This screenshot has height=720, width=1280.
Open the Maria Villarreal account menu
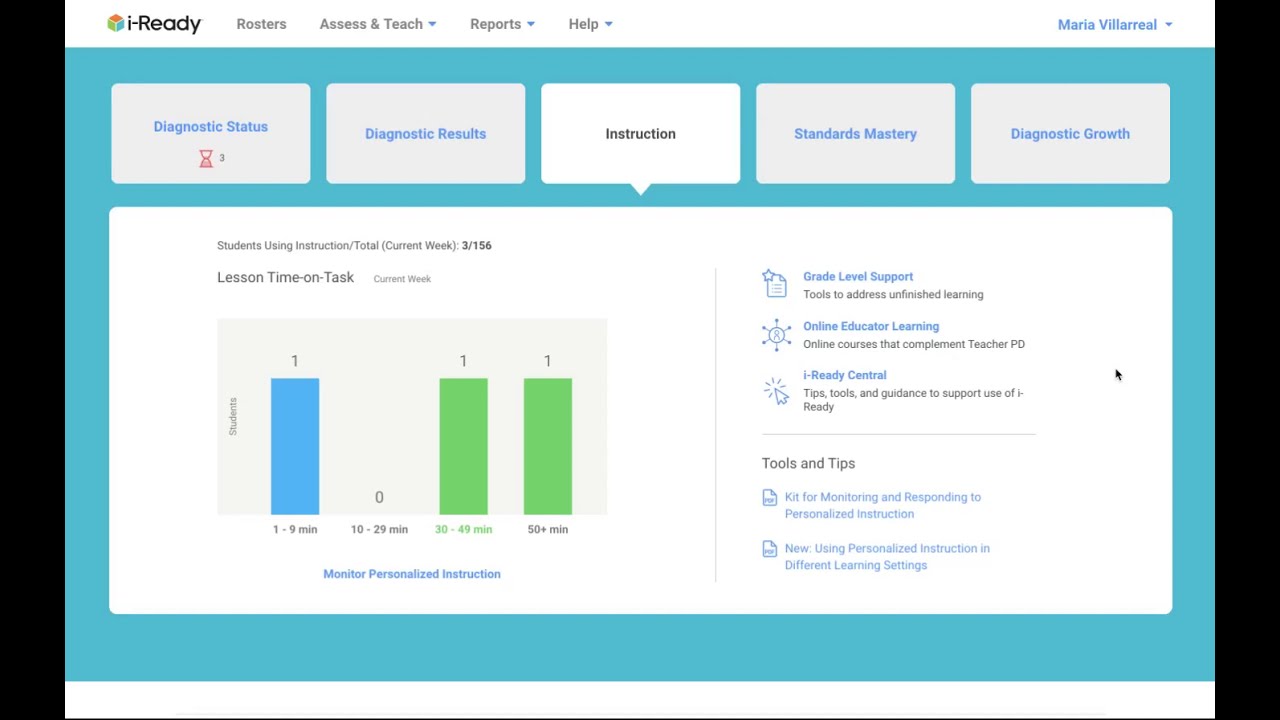coord(1115,25)
